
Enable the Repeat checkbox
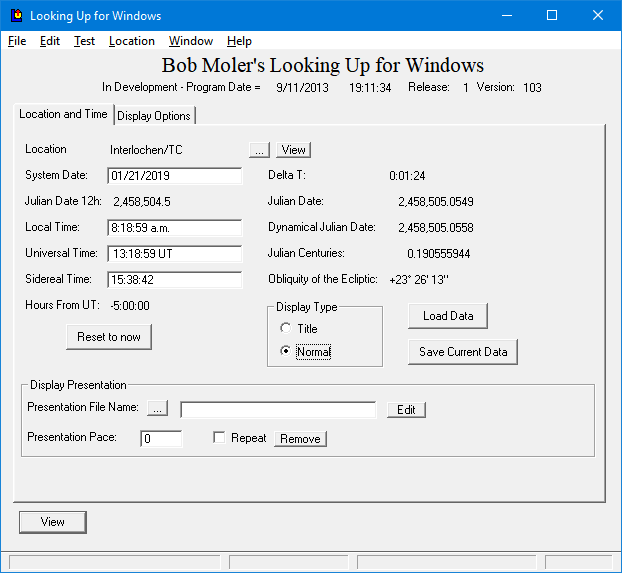pos(219,438)
